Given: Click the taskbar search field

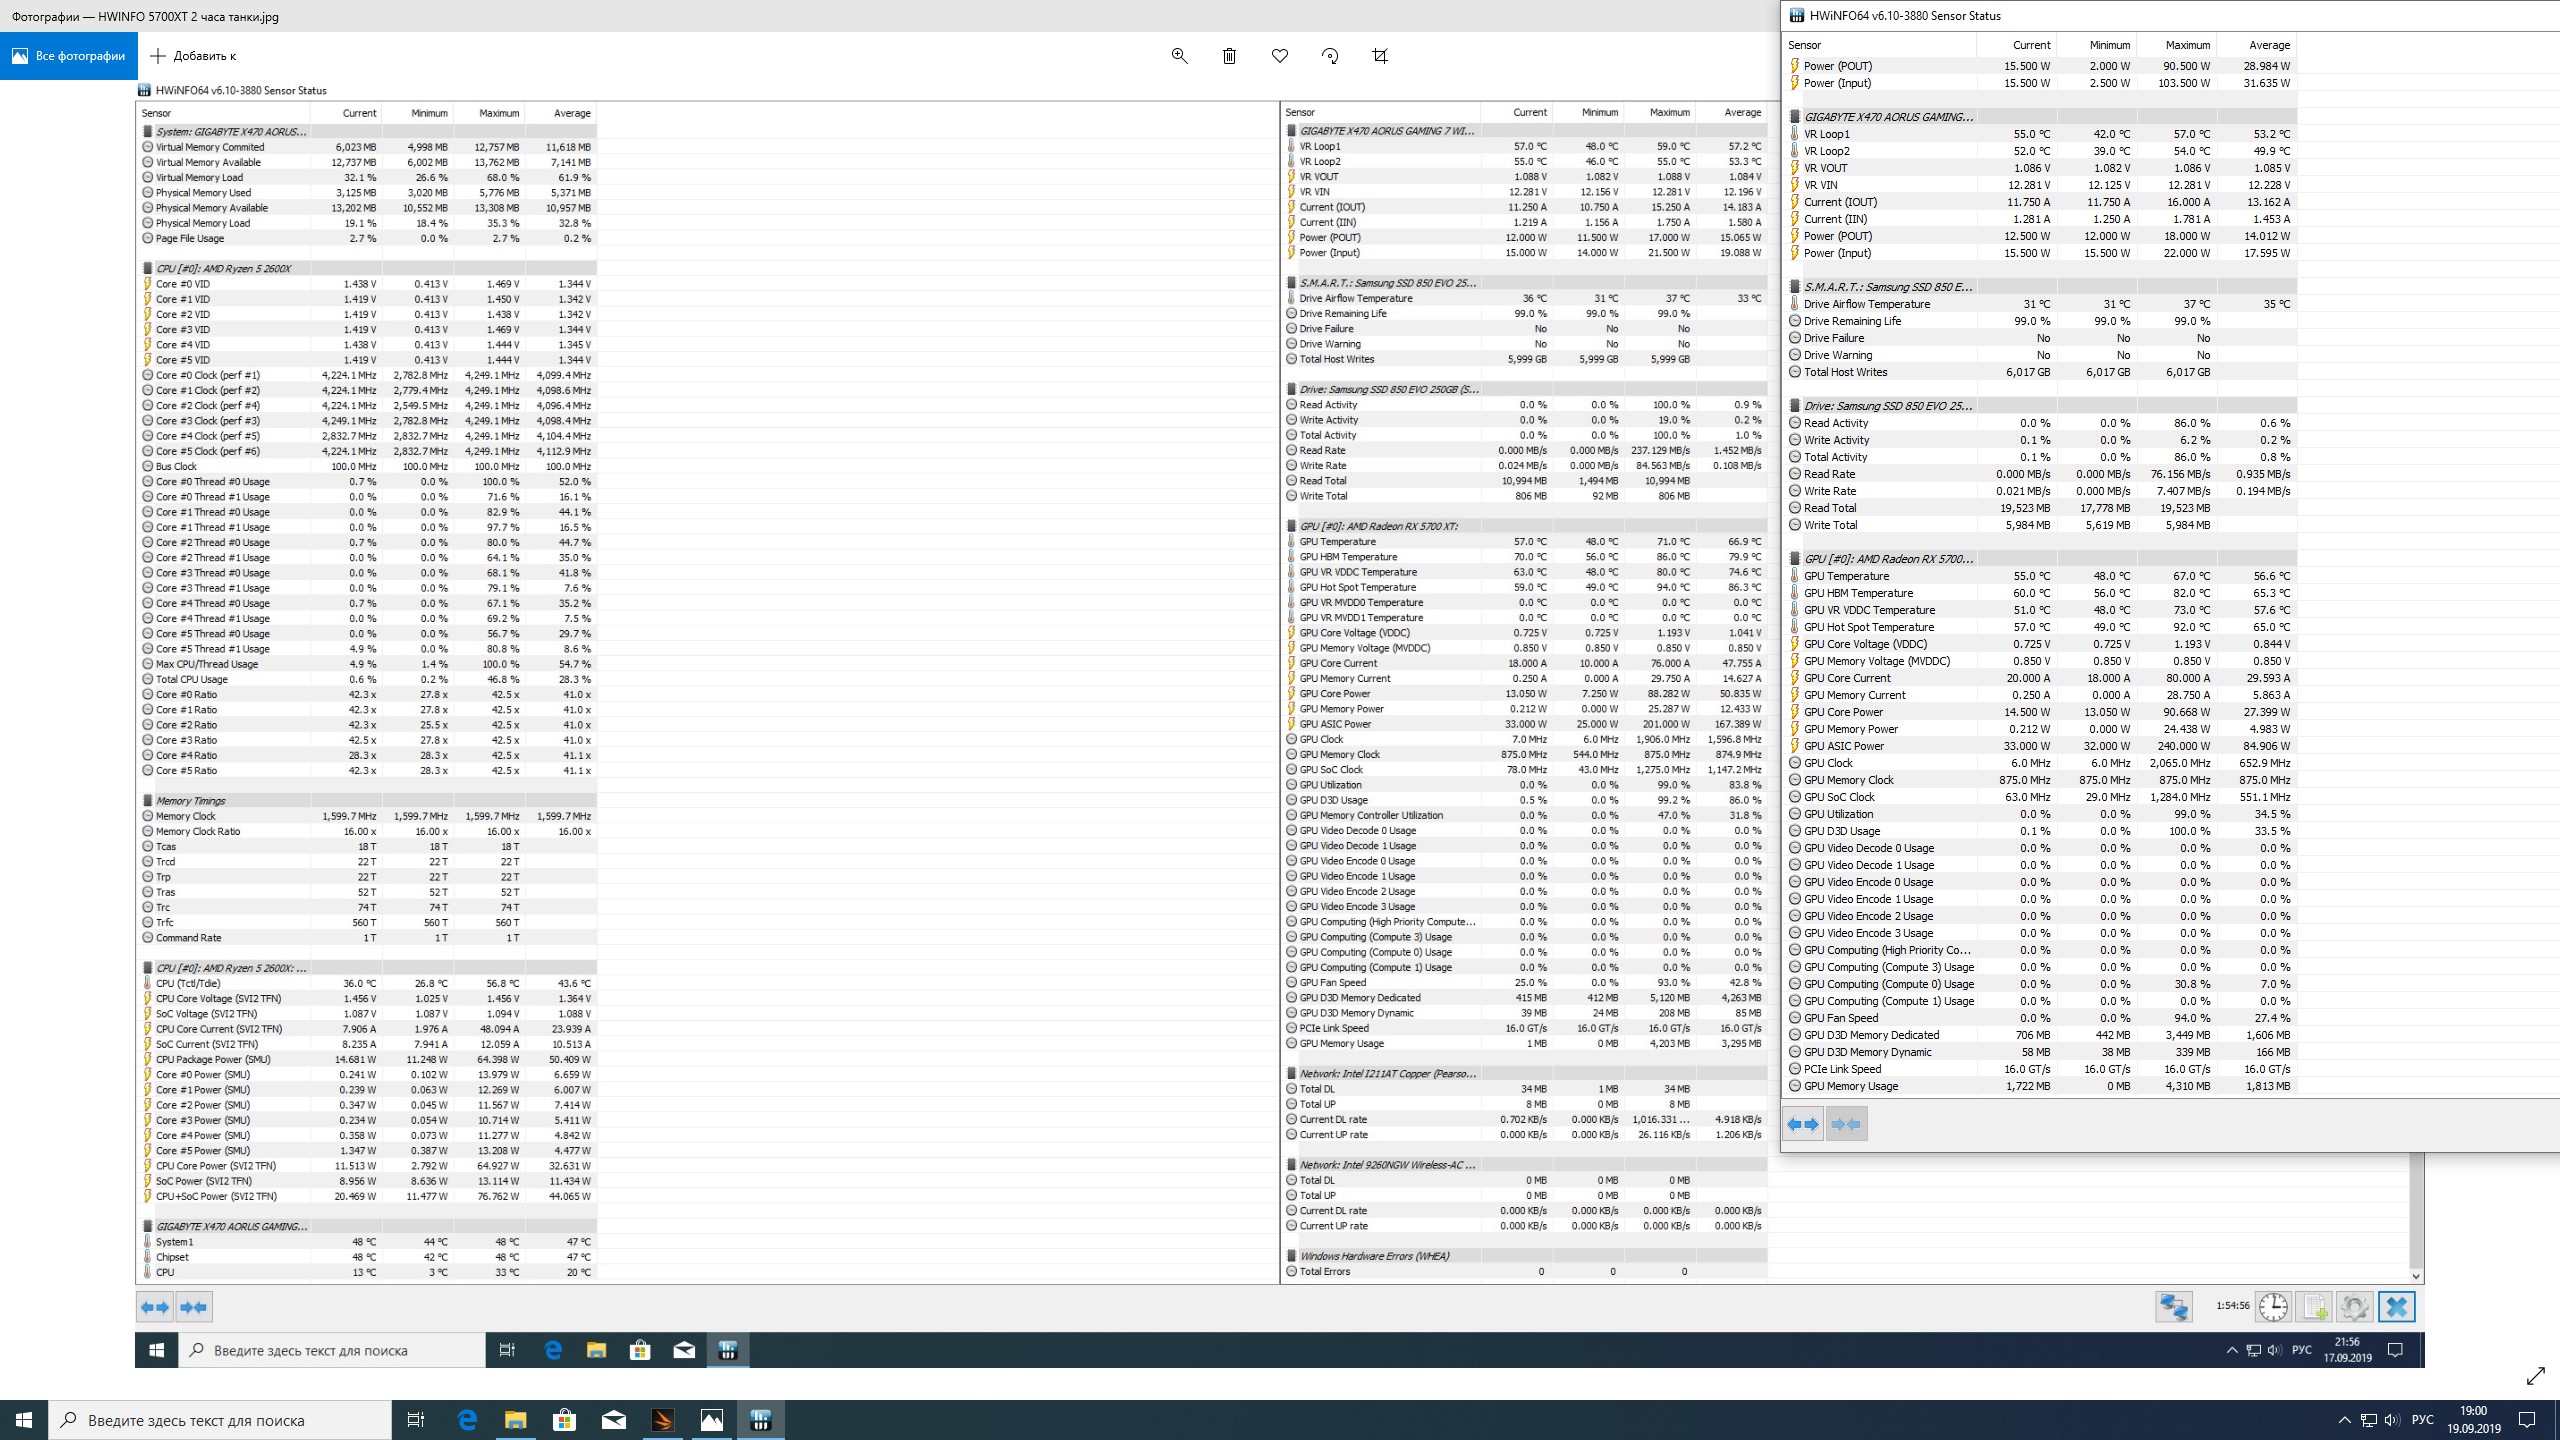Looking at the screenshot, I should point(220,1420).
